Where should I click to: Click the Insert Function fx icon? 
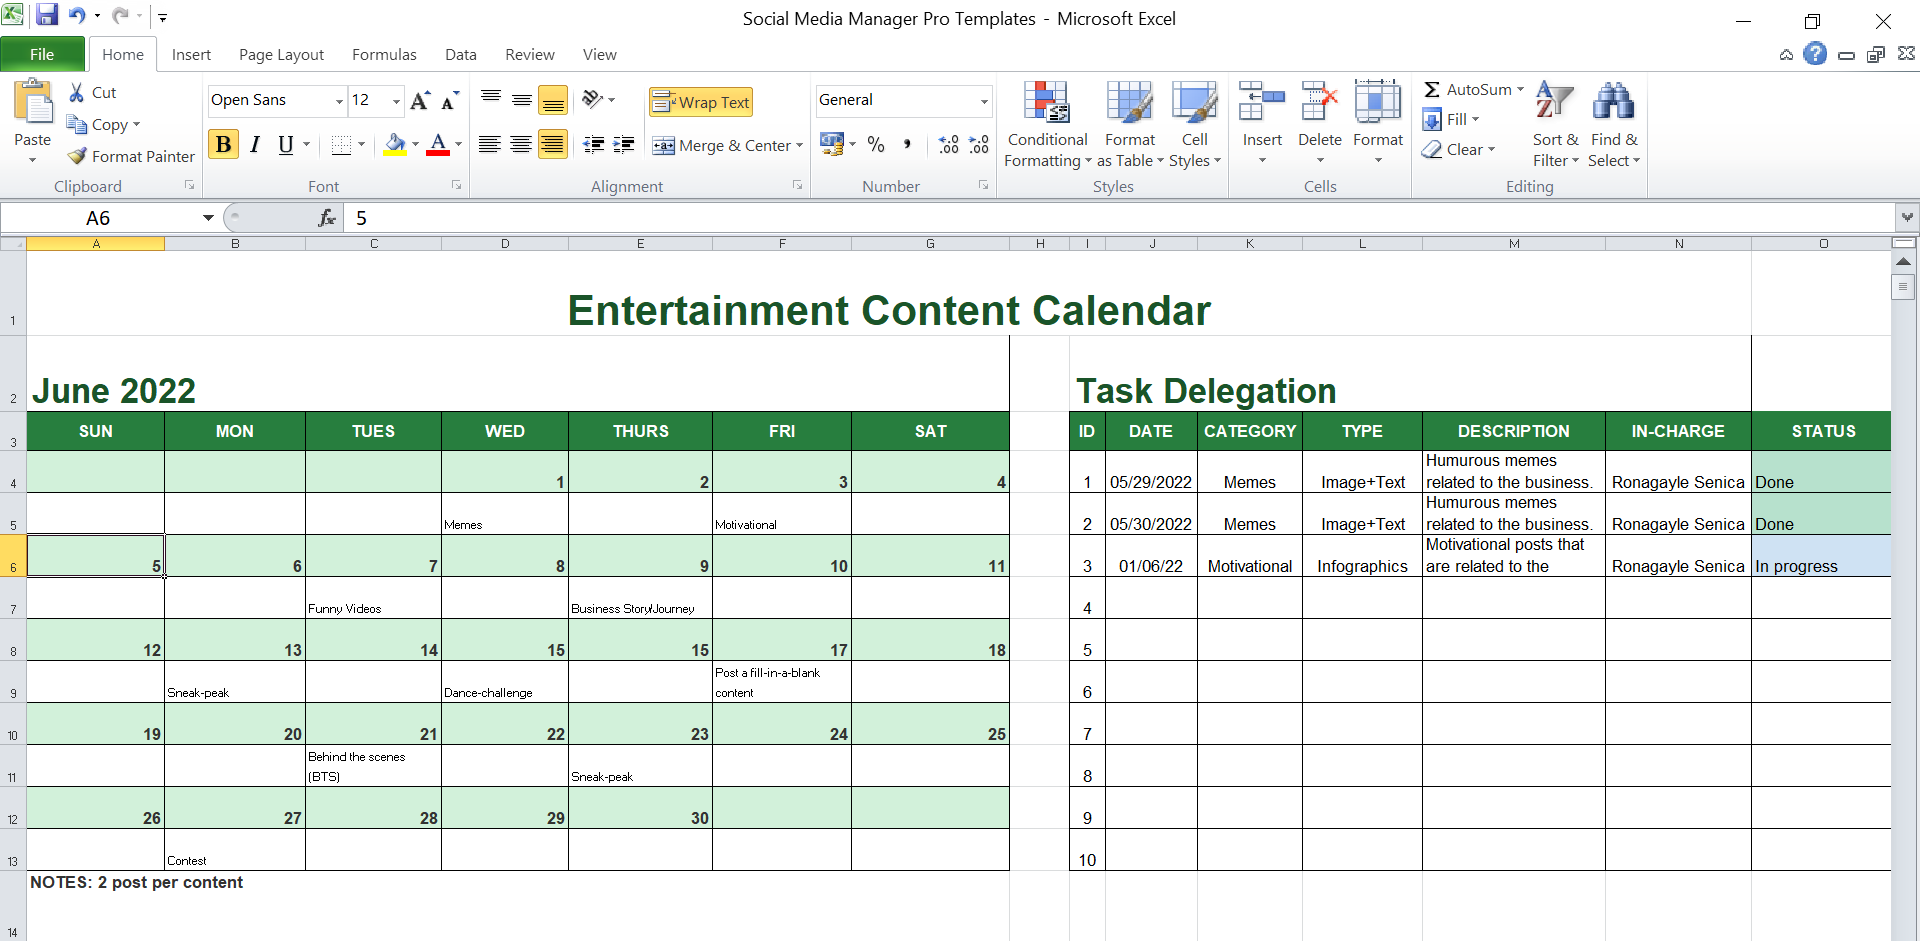point(327,218)
